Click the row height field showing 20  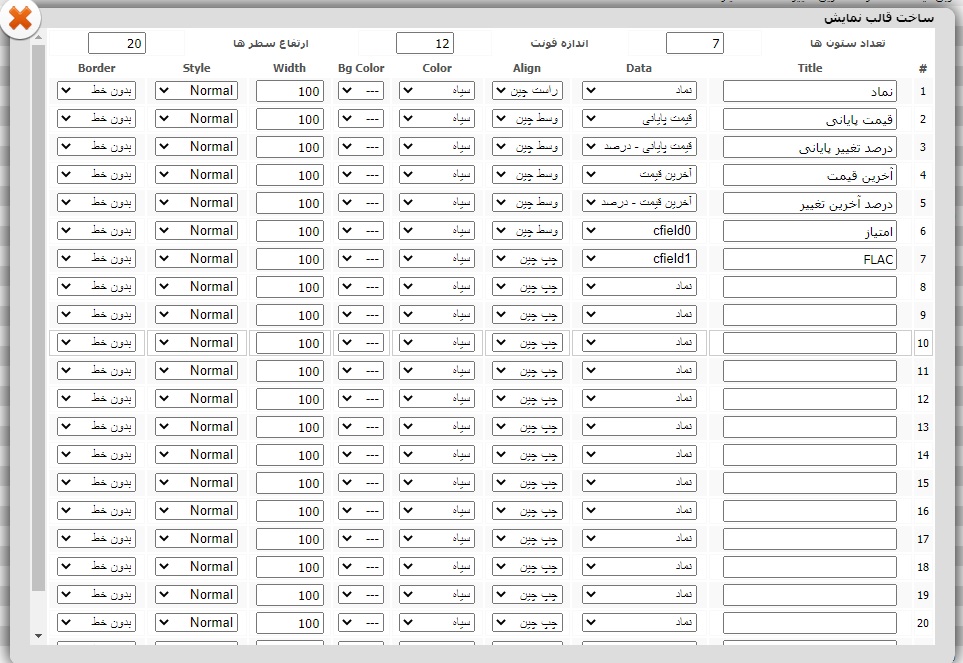[x=117, y=43]
